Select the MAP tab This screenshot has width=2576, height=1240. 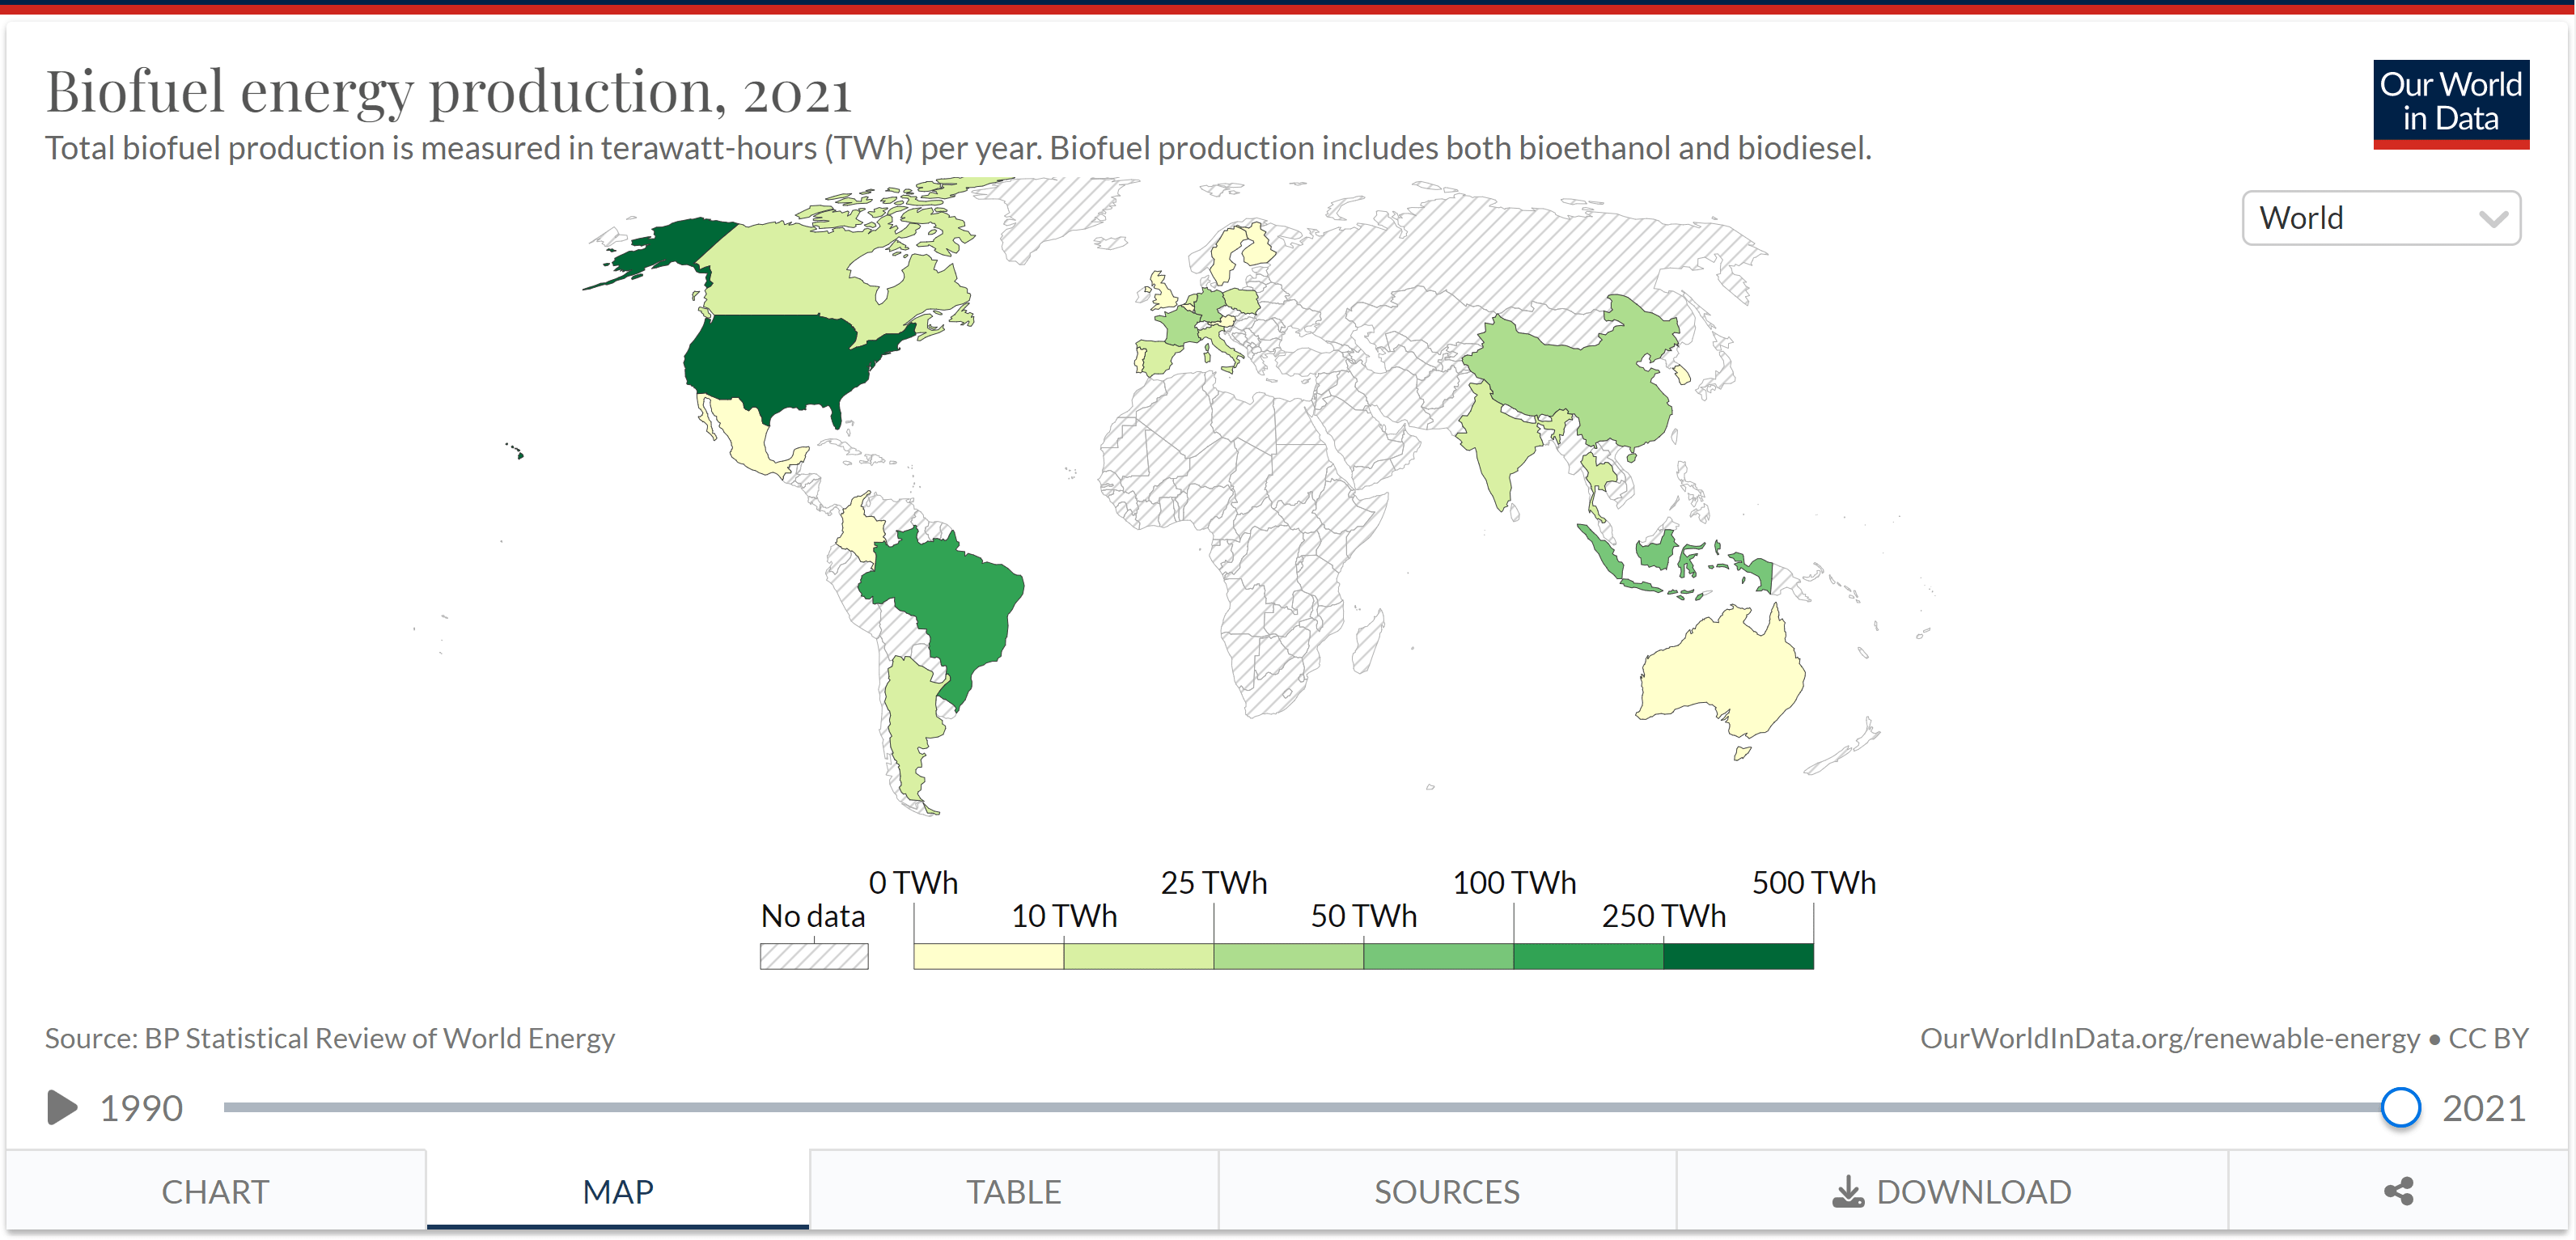(617, 1191)
